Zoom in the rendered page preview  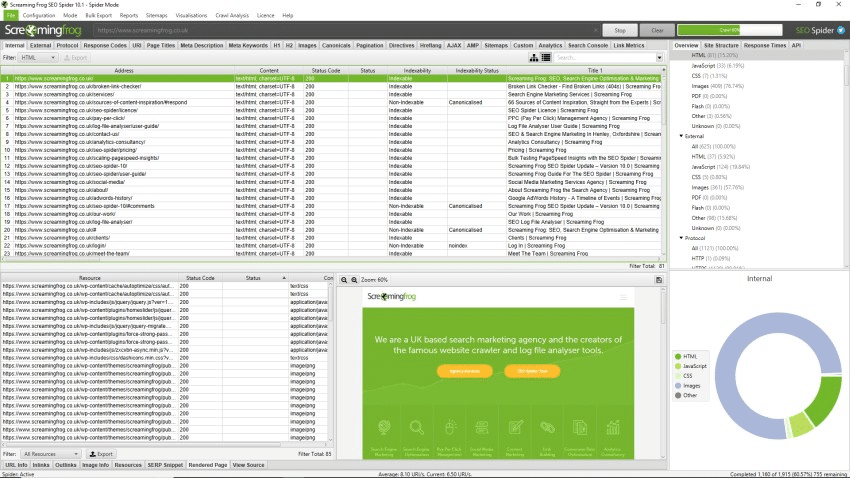pos(352,280)
